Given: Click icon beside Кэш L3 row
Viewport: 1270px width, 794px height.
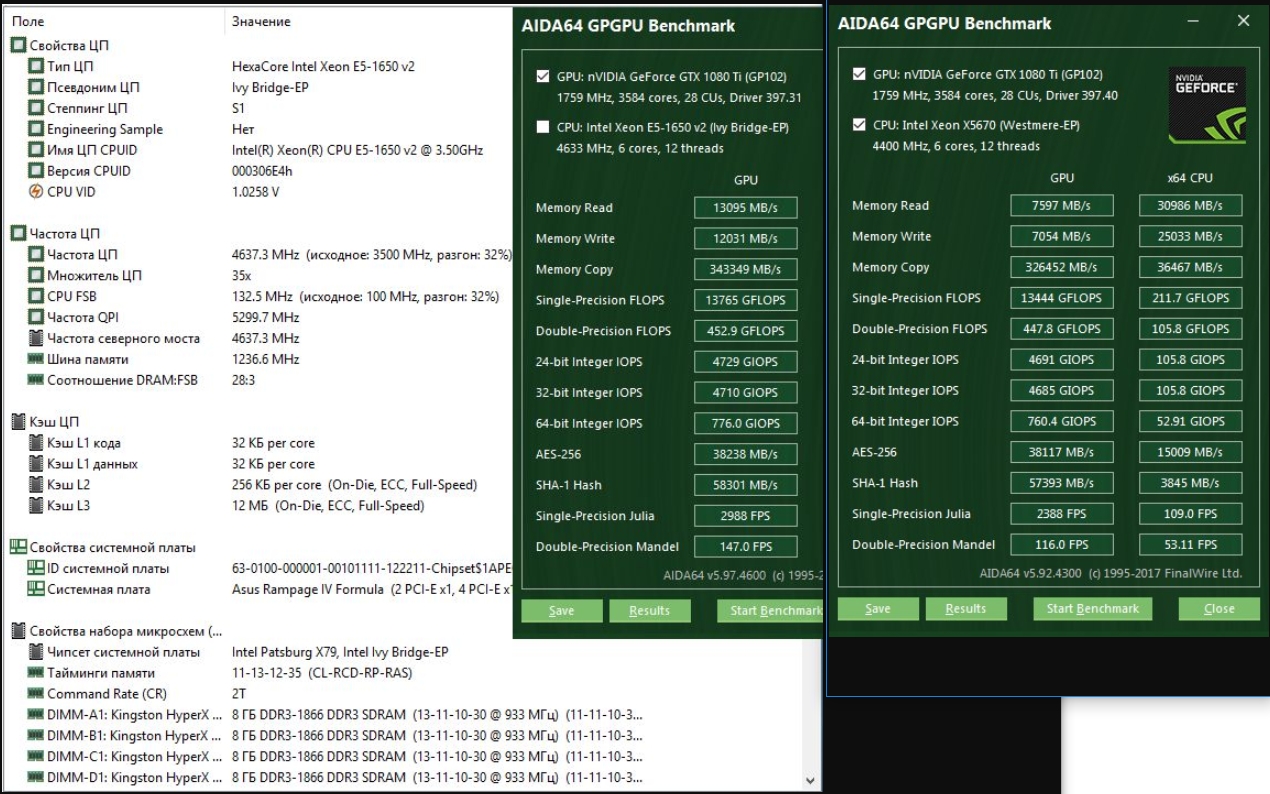Looking at the screenshot, I should click(36, 506).
